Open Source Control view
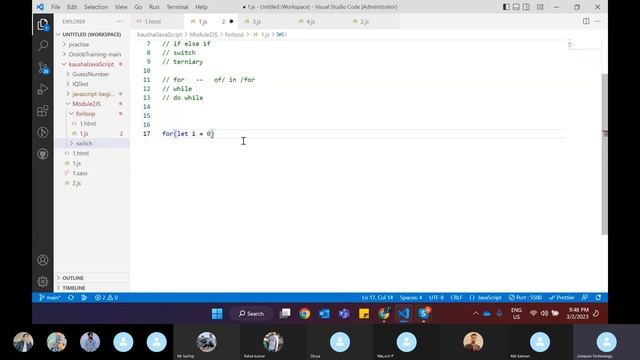The height and width of the screenshot is (360, 640). [x=43, y=68]
